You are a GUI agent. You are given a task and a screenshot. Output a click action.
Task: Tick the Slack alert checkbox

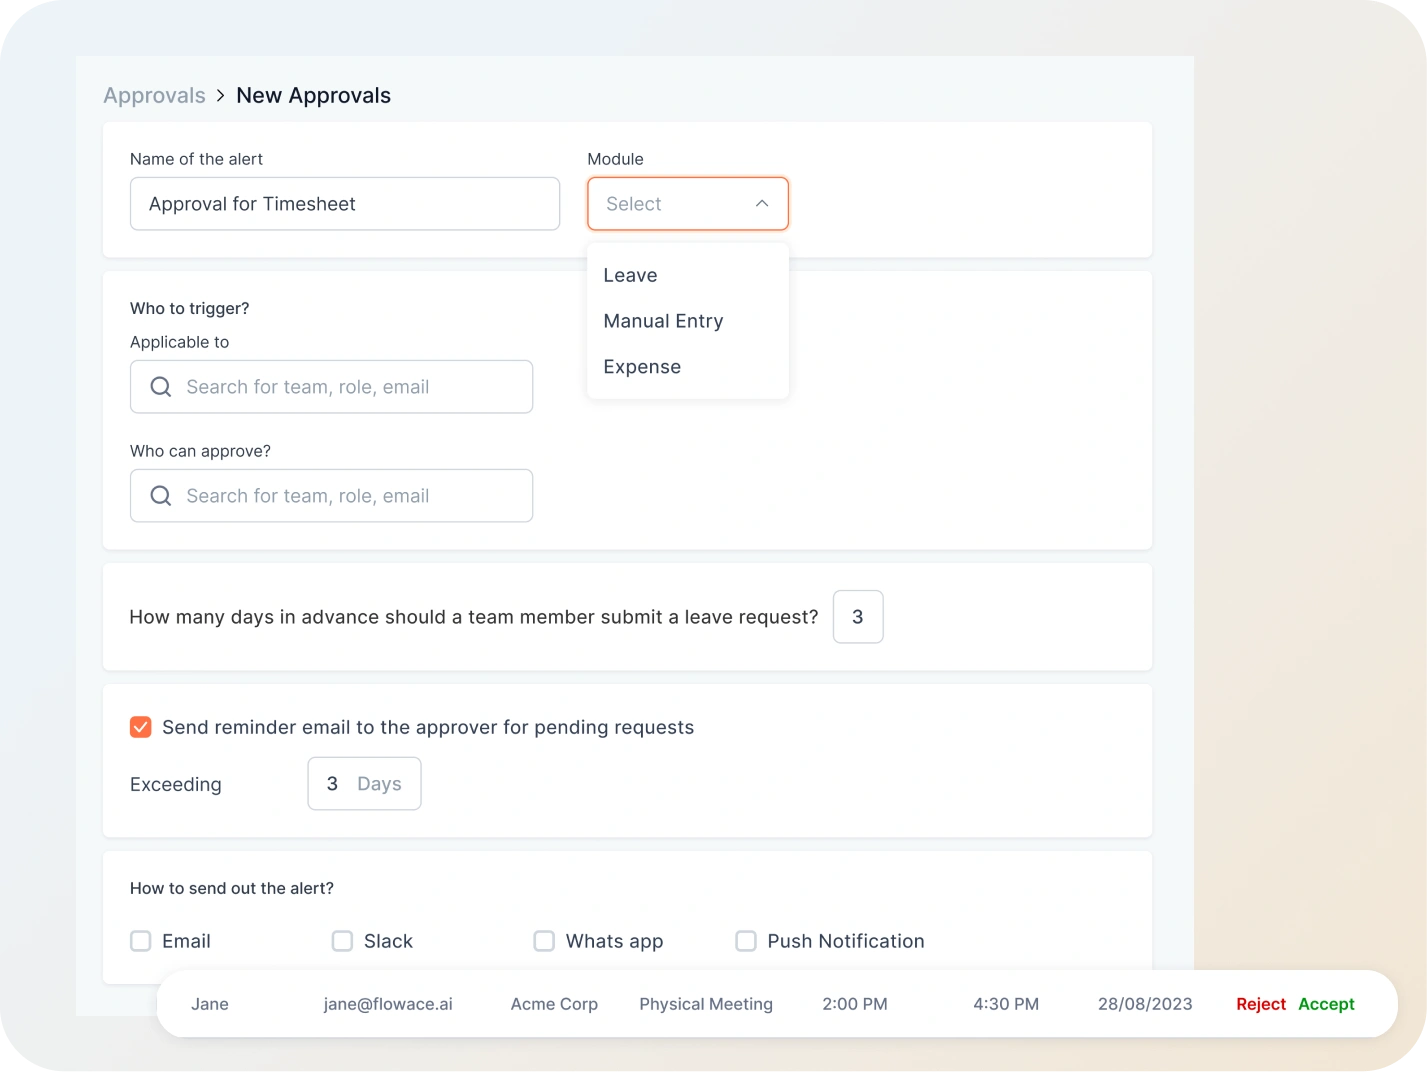[342, 941]
